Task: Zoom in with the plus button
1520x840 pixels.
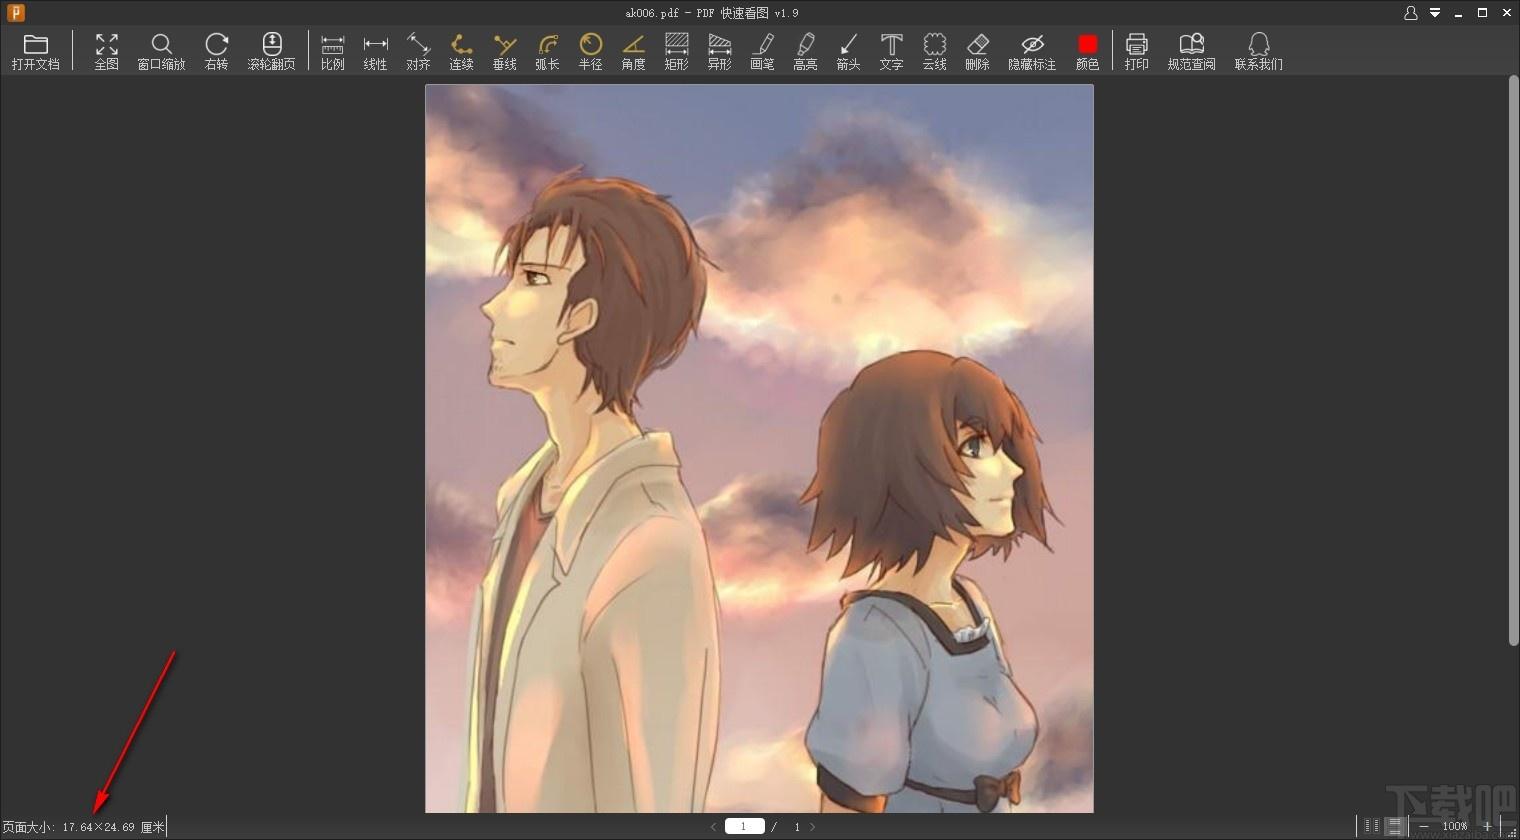Action: pos(1487,826)
